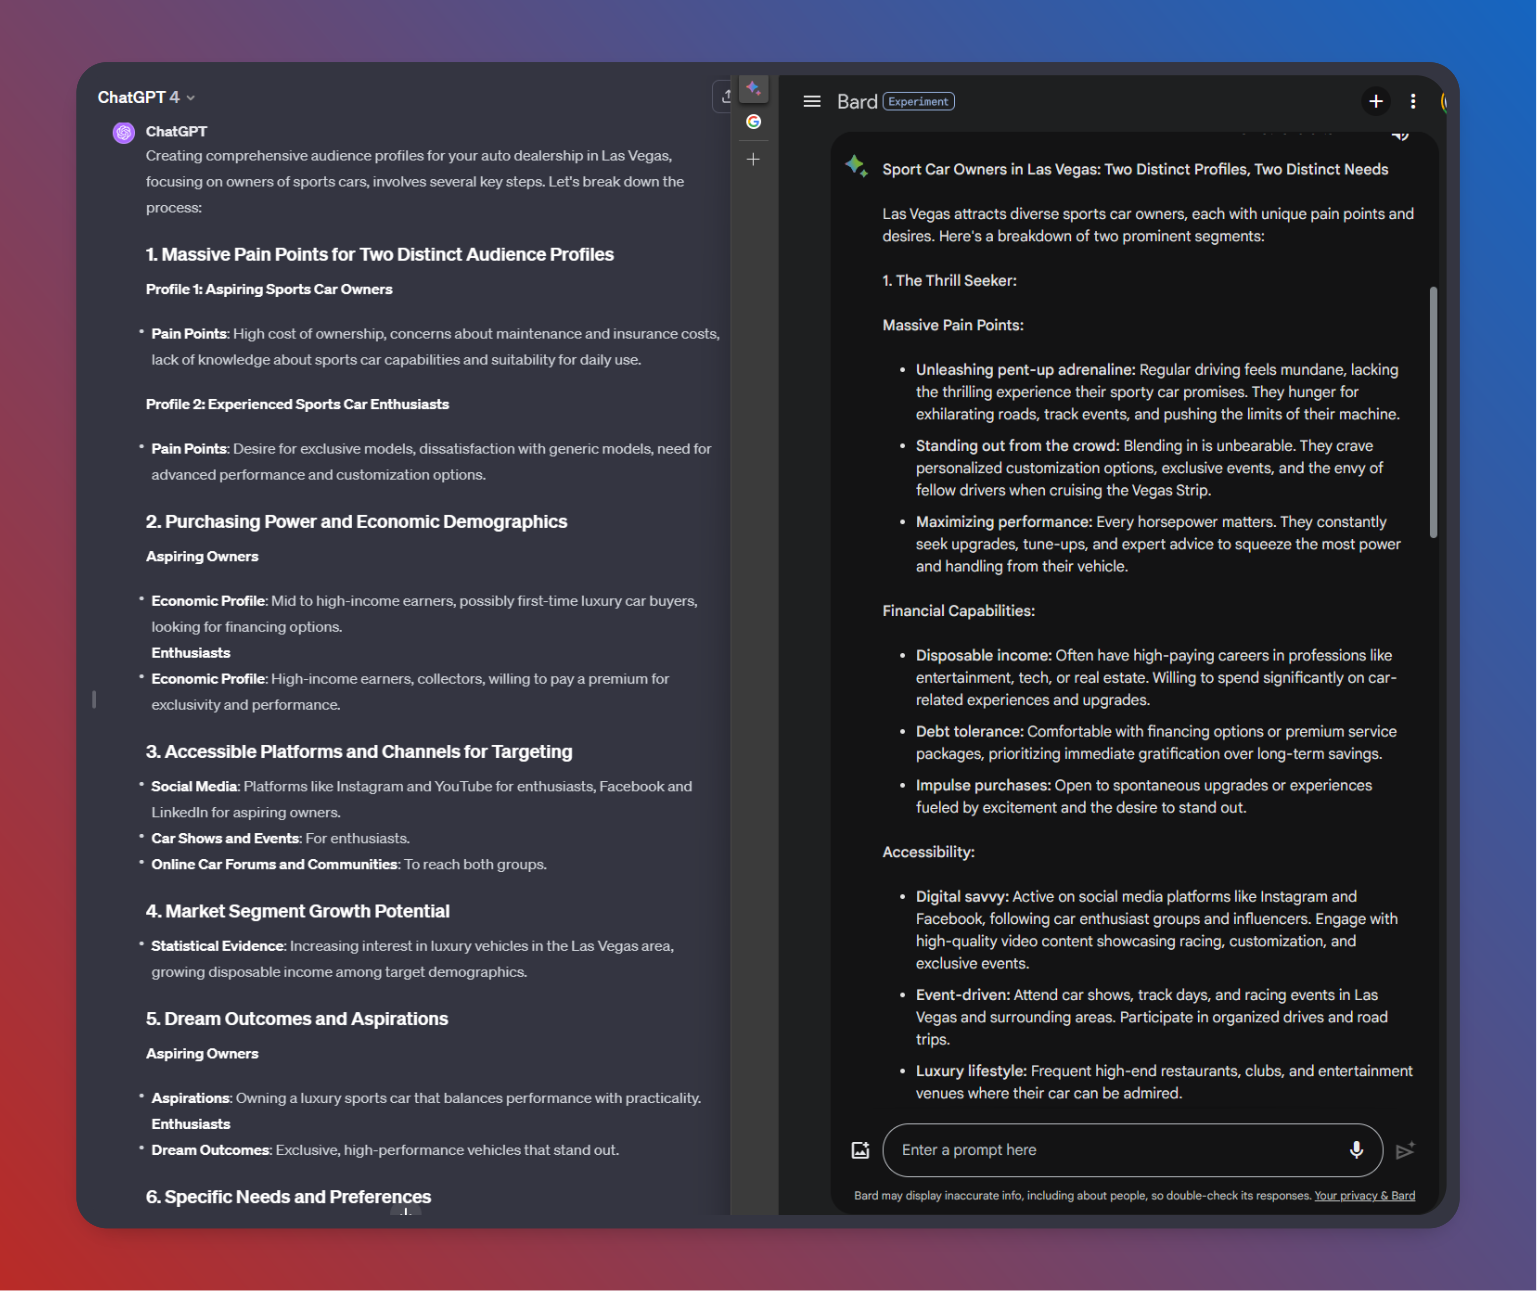Screen dimensions: 1537x1291
Task: Click the listen speaker icon on Bard response
Action: (1400, 135)
